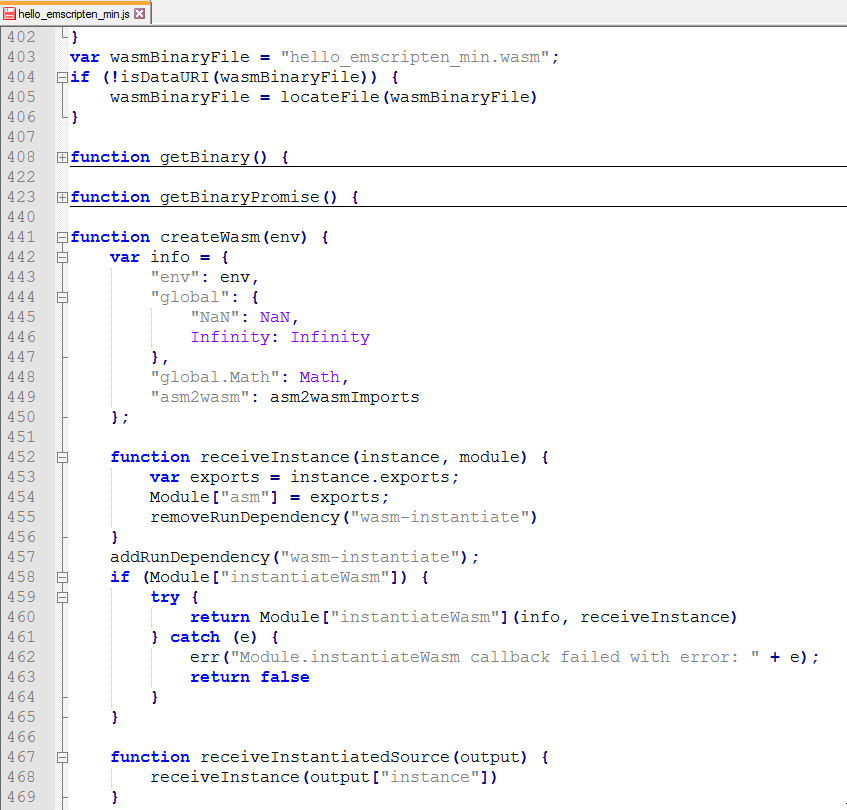Collapse function receiveInstance at line 452
This screenshot has height=810, width=847.
[62, 457]
